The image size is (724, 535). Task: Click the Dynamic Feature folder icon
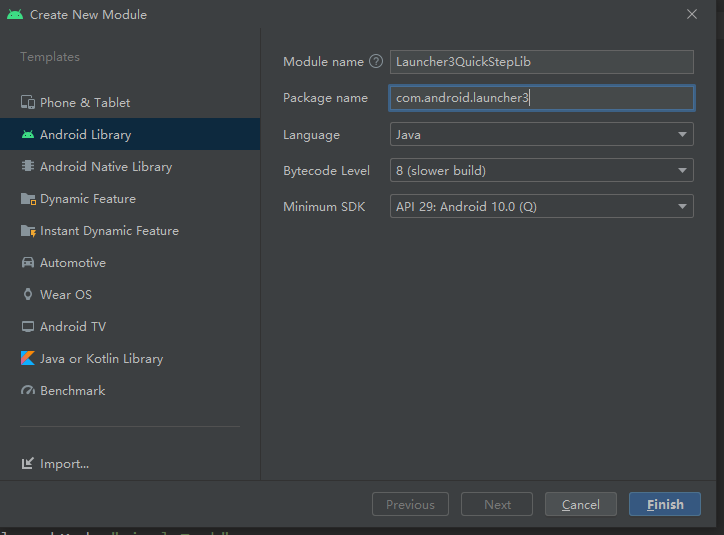(x=28, y=198)
